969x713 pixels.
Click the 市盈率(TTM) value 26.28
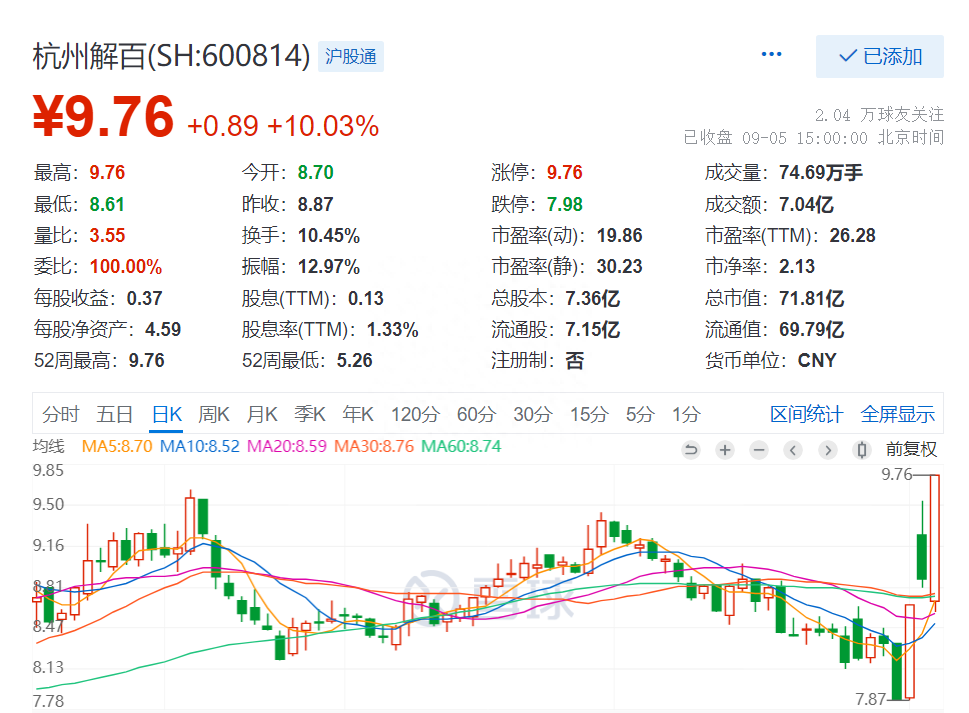coord(852,235)
